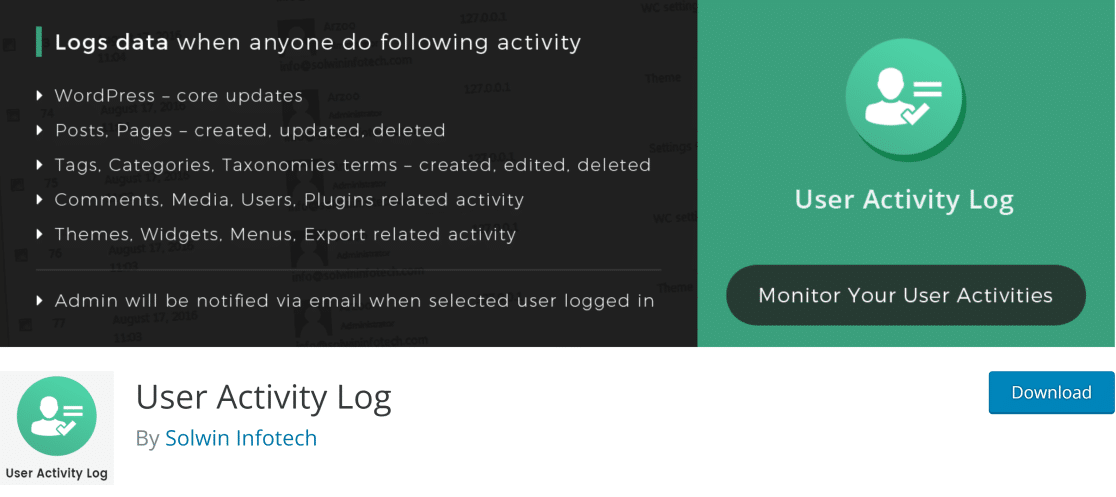Open the Solwin Infotech author link
Image resolution: width=1116 pixels, height=497 pixels.
241,437
